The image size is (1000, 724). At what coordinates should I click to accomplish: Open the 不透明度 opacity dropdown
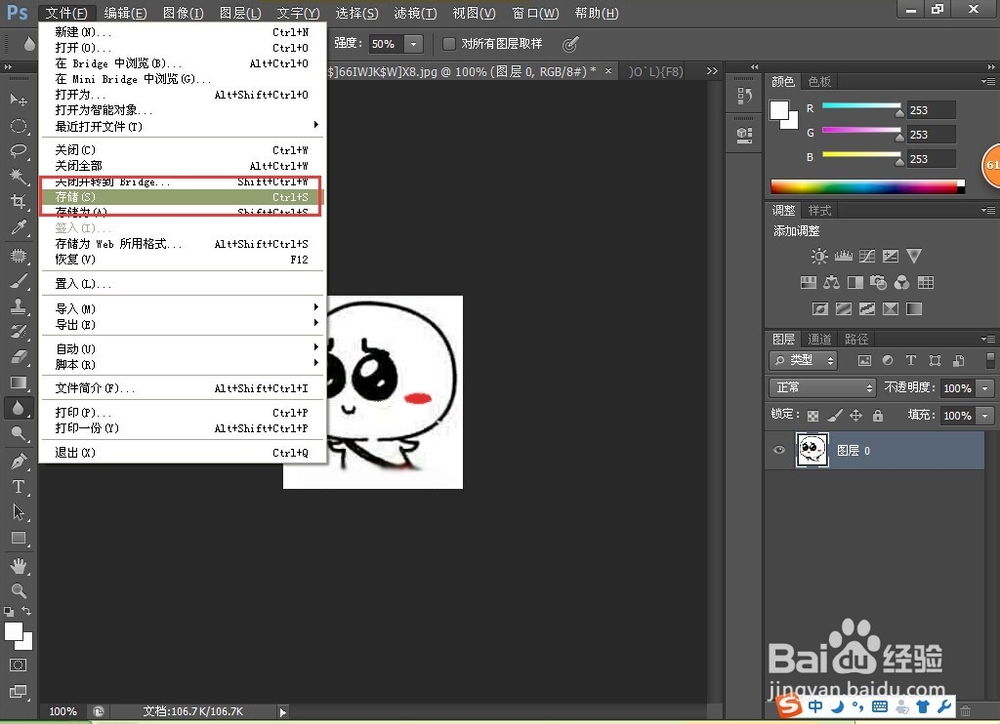[x=984, y=389]
